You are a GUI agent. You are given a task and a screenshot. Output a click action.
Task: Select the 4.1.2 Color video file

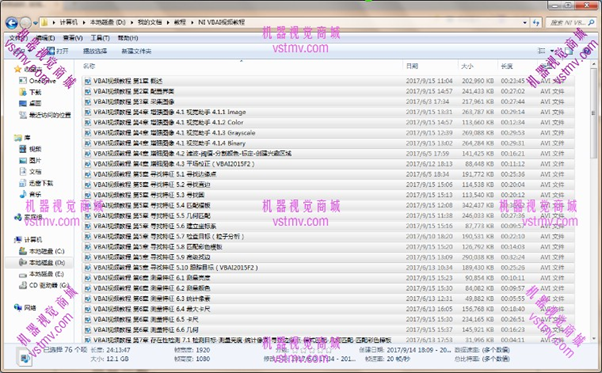pos(328,122)
